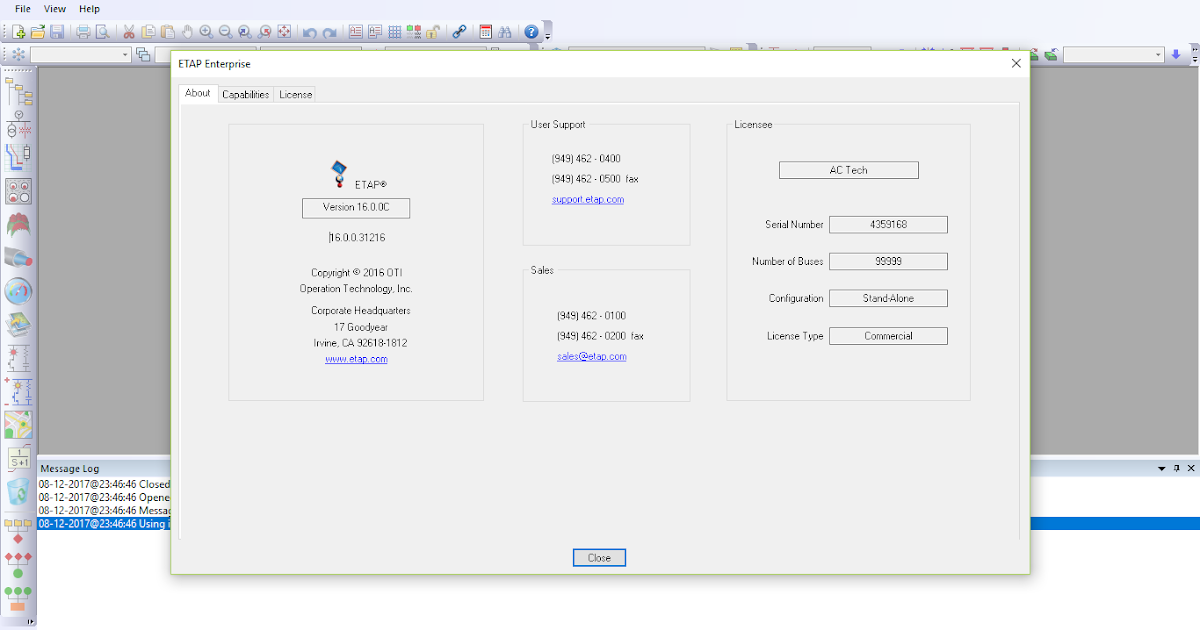Click the Zoom Out magnifier icon
Image resolution: width=1200 pixels, height=630 pixels.
[225, 32]
